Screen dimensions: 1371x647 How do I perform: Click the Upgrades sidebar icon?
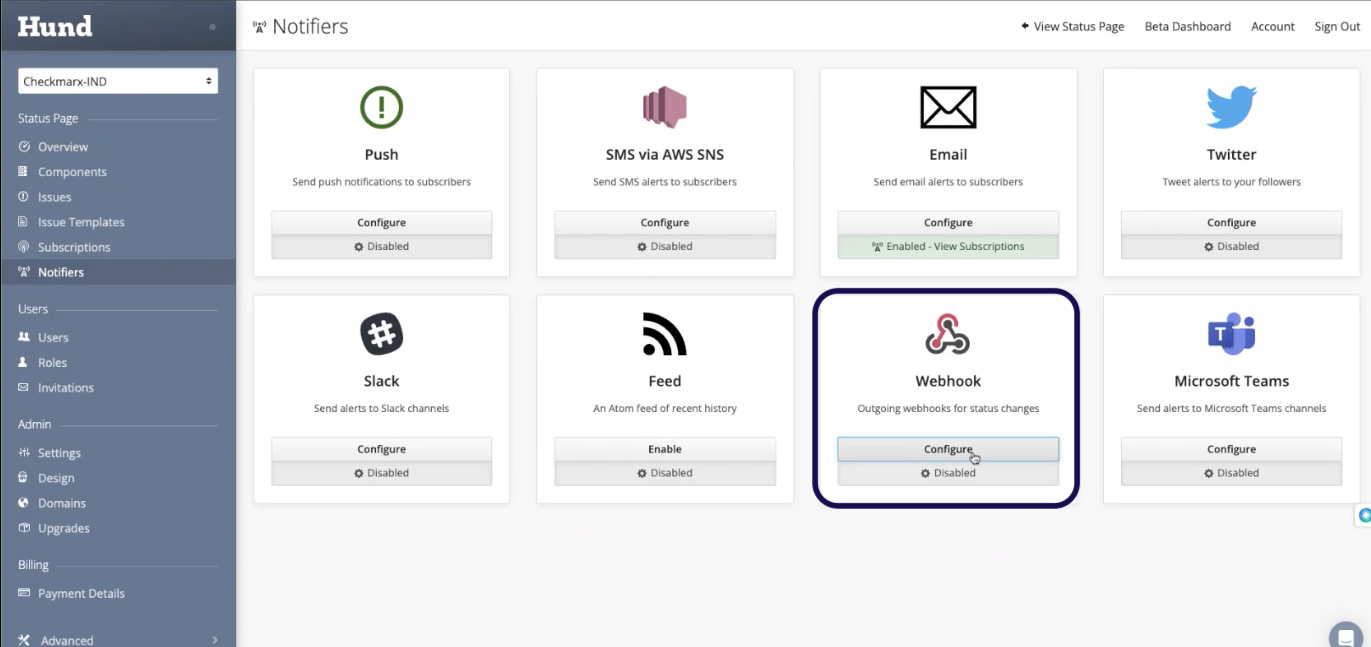tap(24, 527)
